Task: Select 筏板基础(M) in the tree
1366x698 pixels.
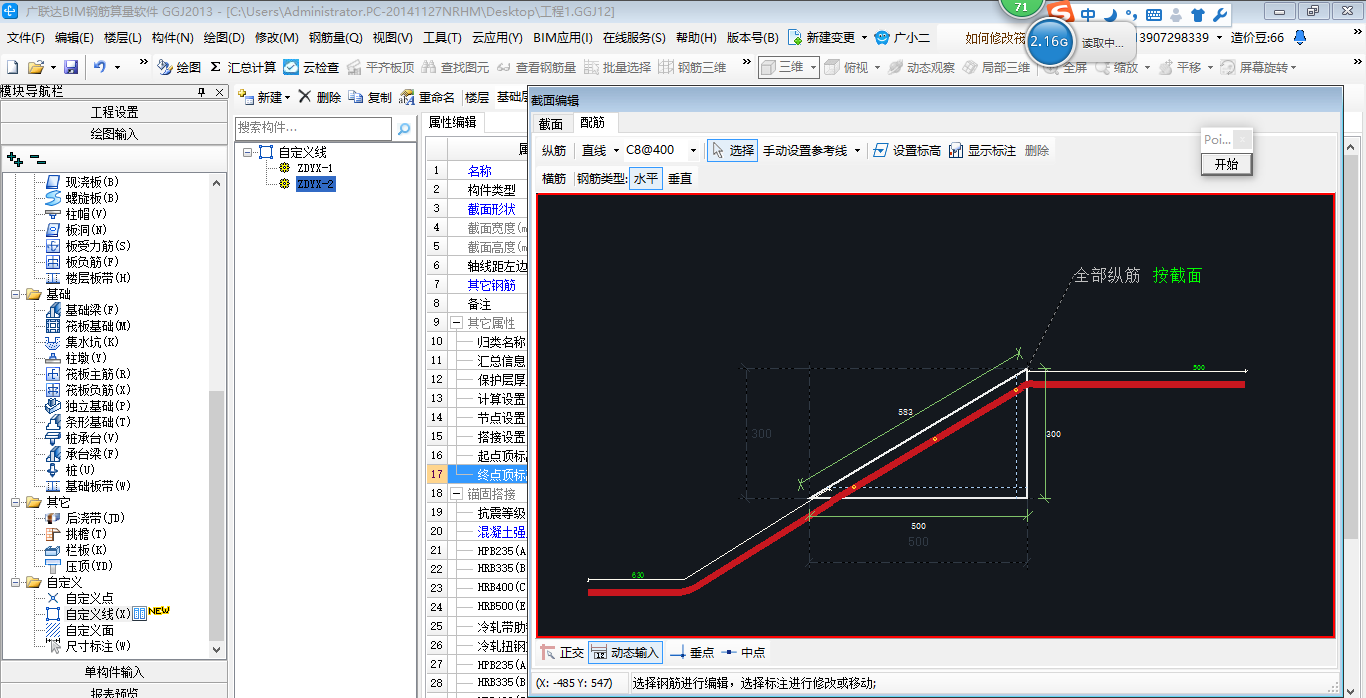Action: coord(98,326)
